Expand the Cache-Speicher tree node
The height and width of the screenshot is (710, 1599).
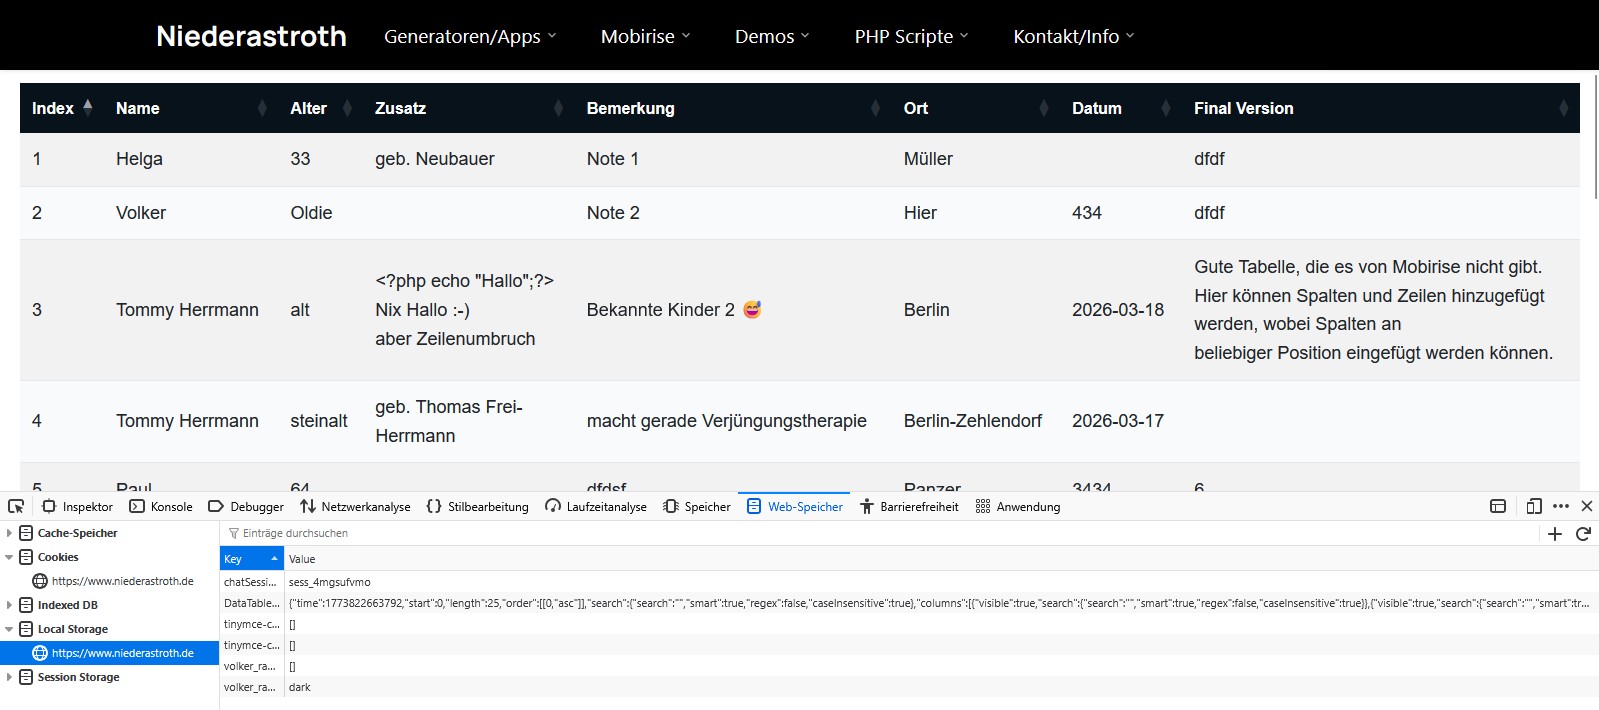click(10, 533)
